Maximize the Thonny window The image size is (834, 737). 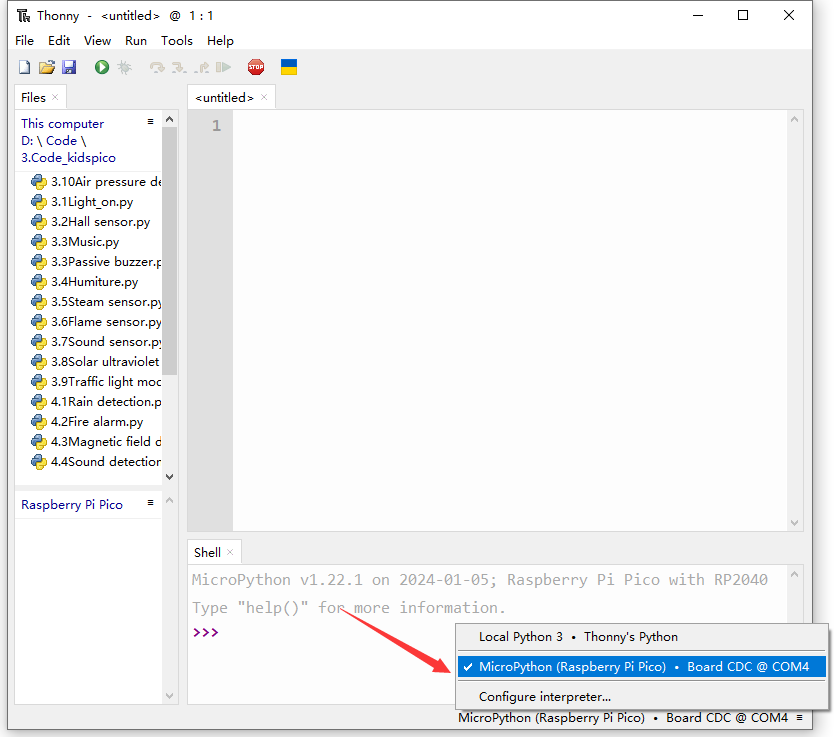click(743, 15)
